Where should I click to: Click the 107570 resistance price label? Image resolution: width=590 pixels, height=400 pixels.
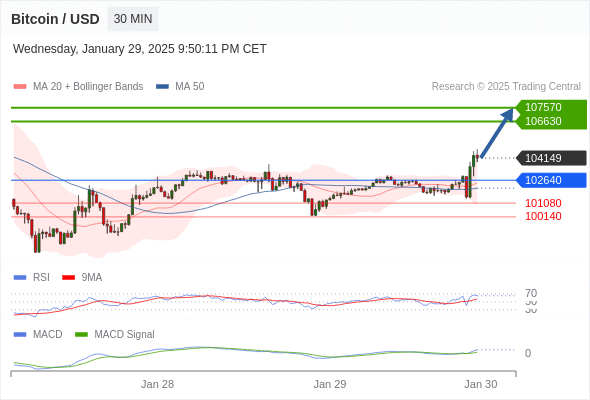[543, 107]
